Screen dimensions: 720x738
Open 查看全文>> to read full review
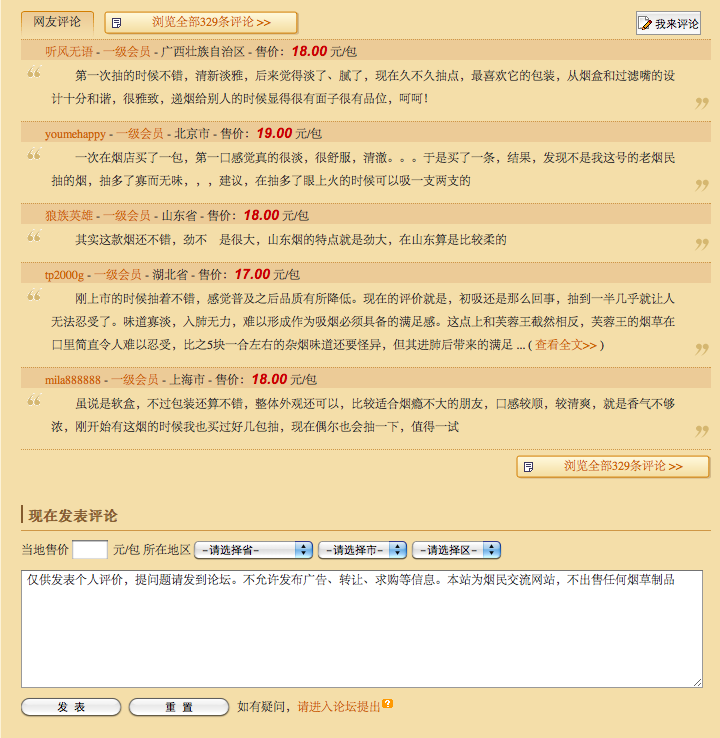coord(566,345)
